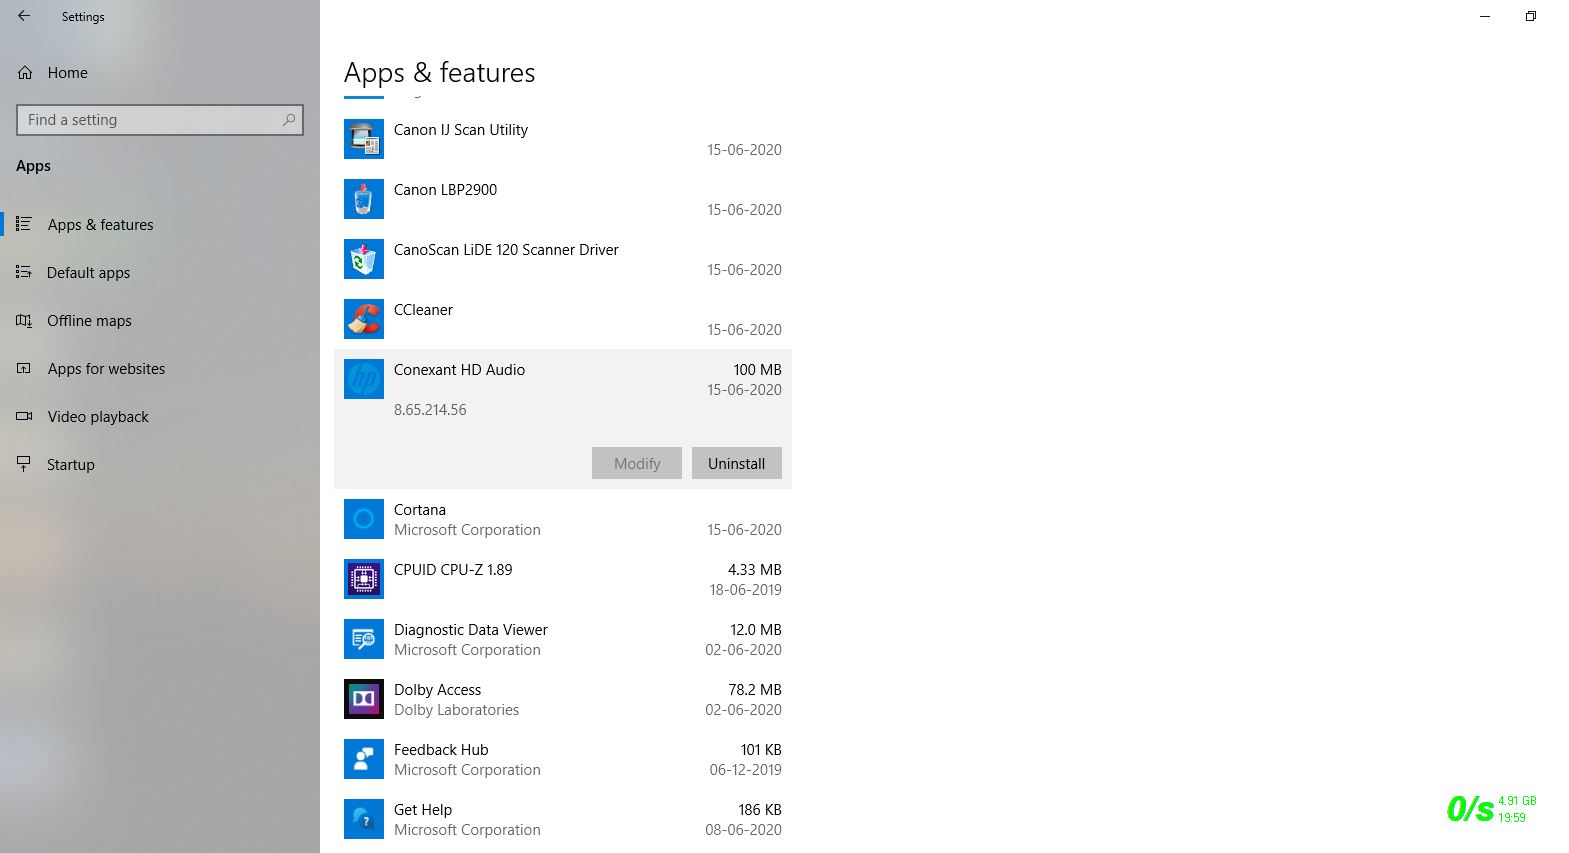Click the 4.33 MB size value
Viewport: 1569px width, 853px height.
(755, 570)
